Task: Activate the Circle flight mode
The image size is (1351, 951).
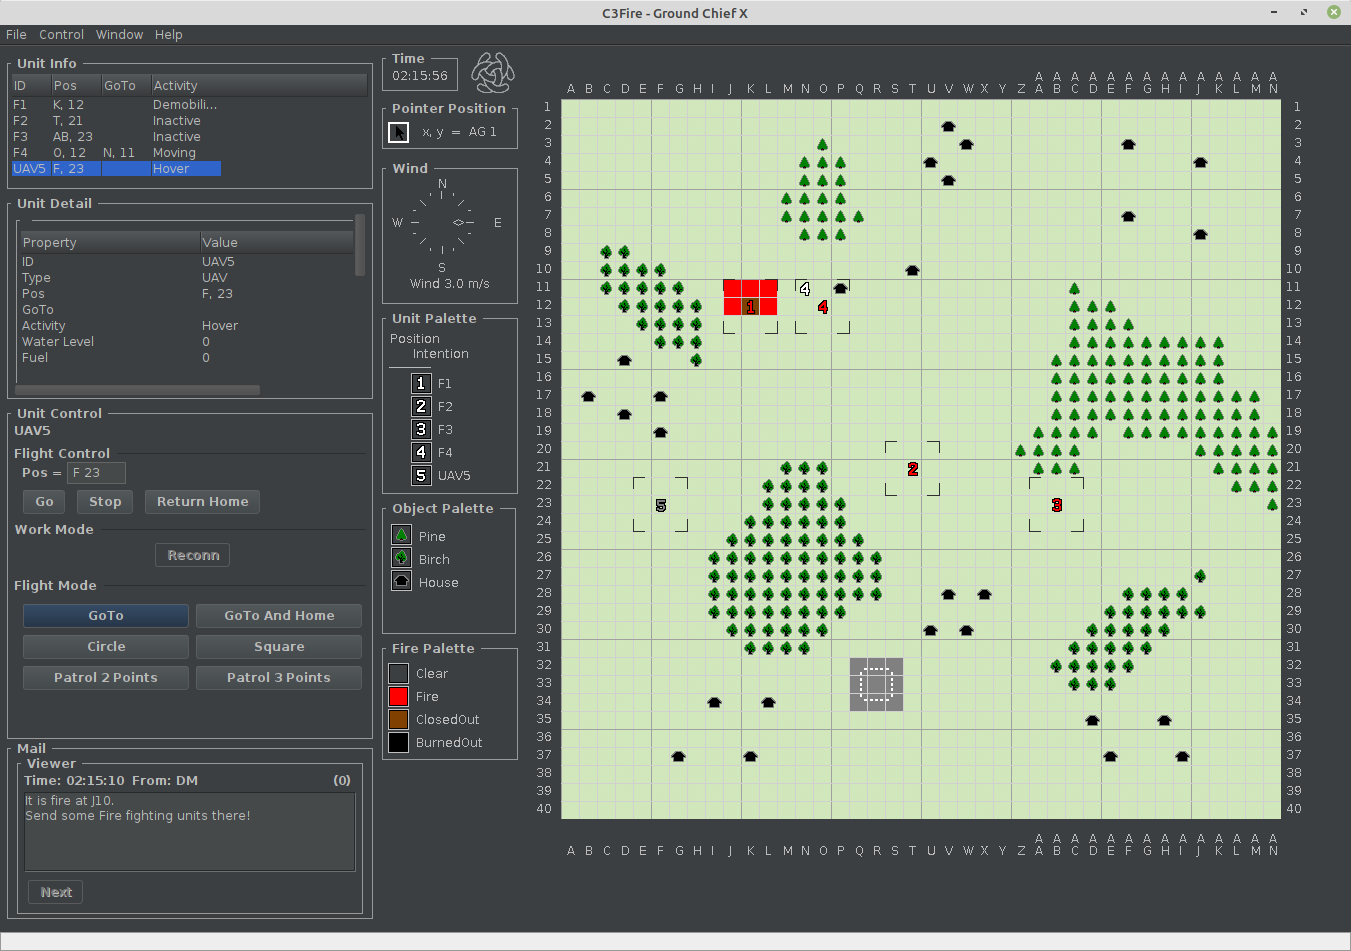Action: [105, 646]
